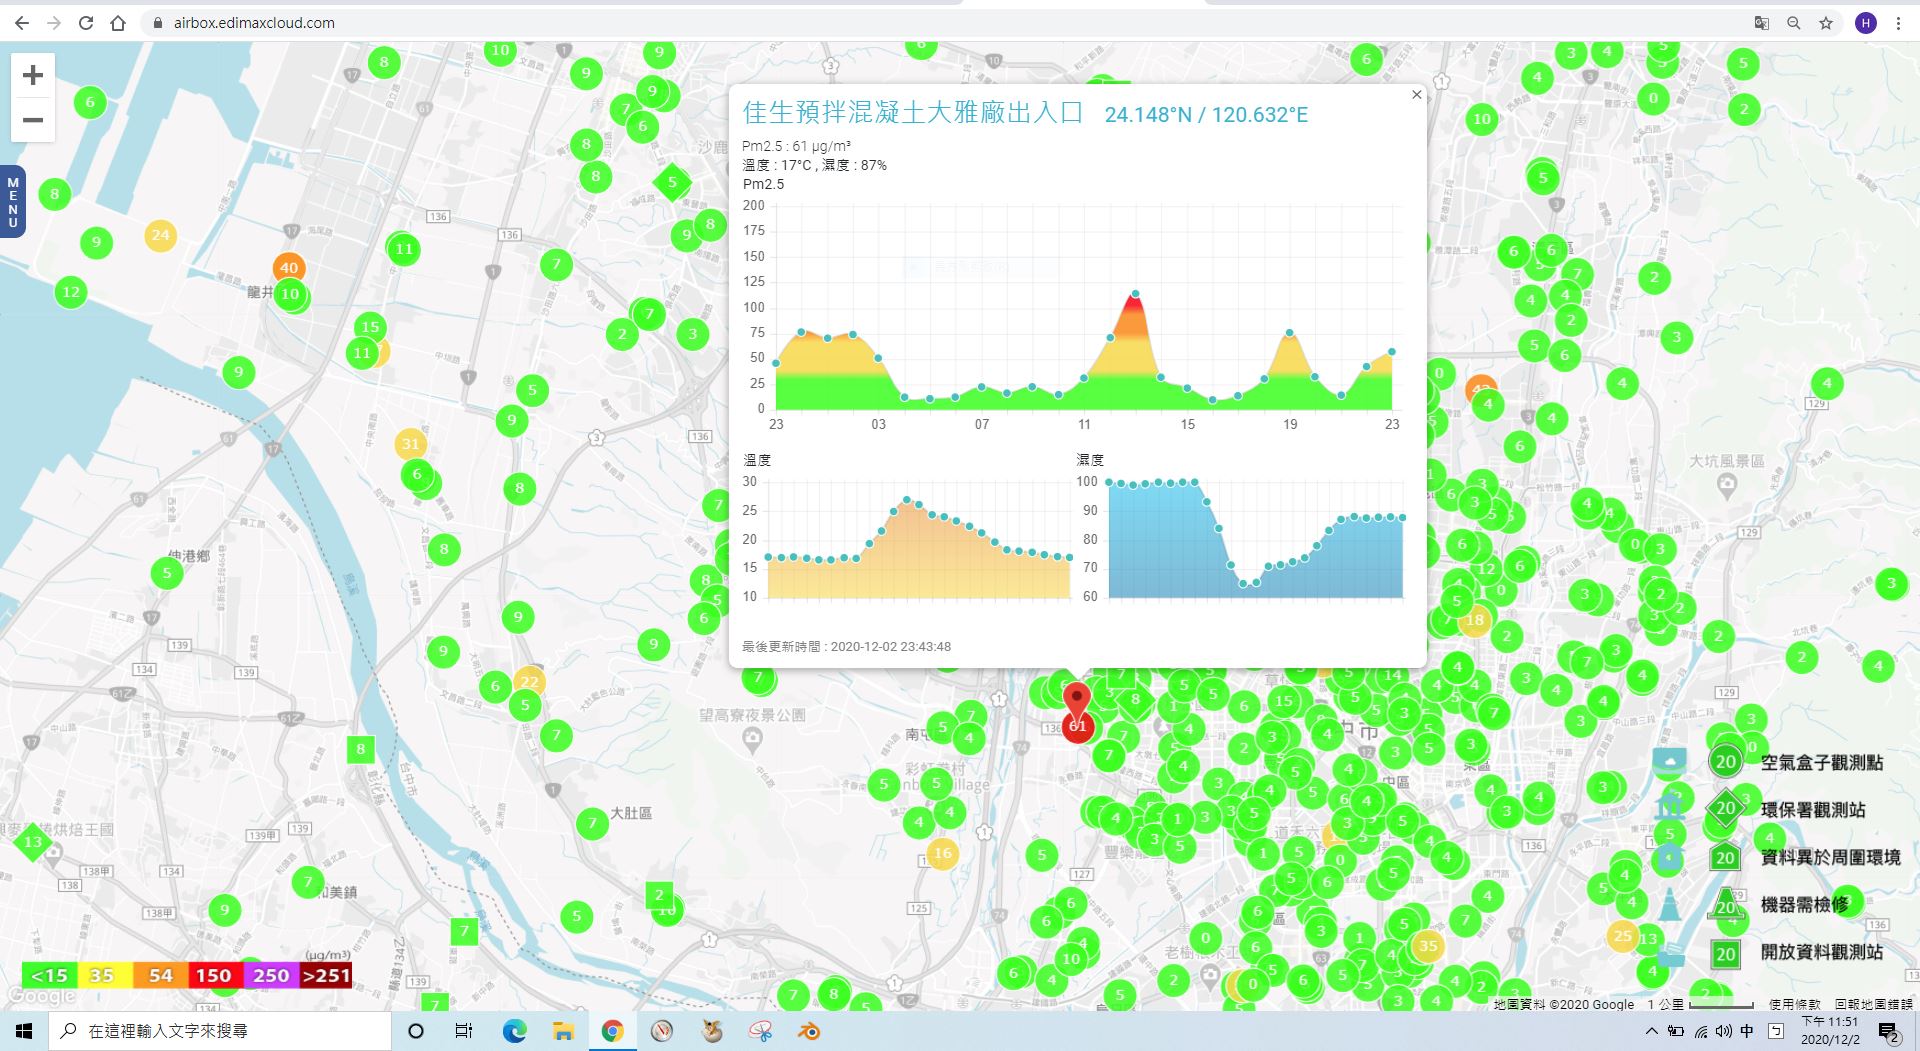Click the diamond EPA marker labeled 13
This screenshot has width=1920, height=1051.
pyautogui.click(x=33, y=842)
